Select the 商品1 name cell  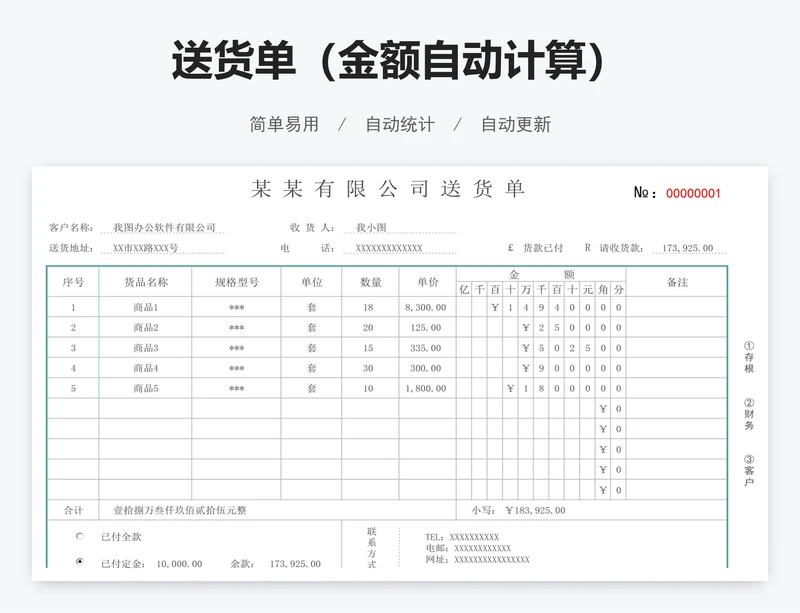coord(146,307)
